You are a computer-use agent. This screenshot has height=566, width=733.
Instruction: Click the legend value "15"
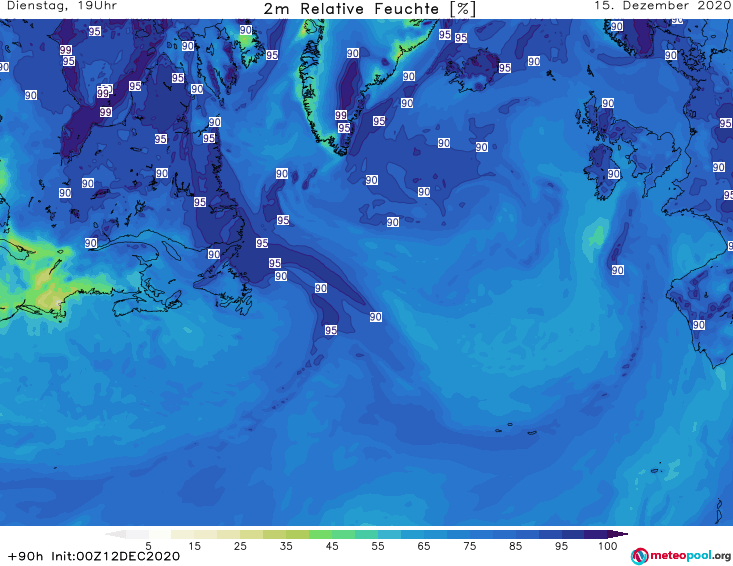click(x=194, y=546)
